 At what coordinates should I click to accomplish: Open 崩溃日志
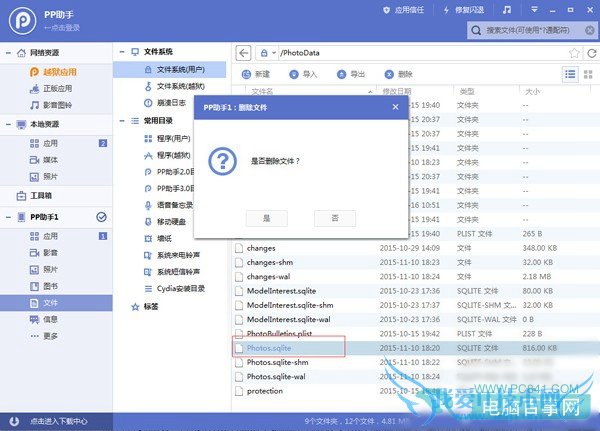[165, 103]
